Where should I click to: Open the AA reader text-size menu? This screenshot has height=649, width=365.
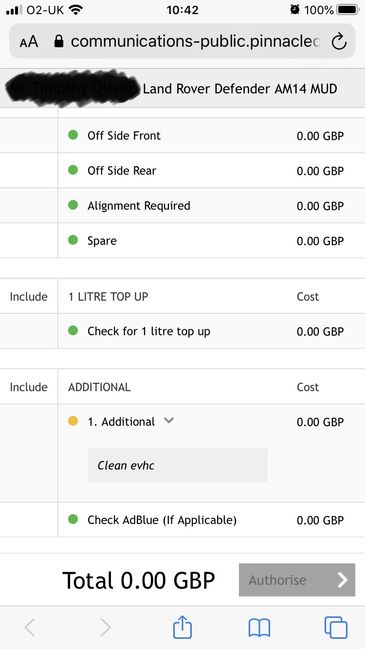click(29, 42)
